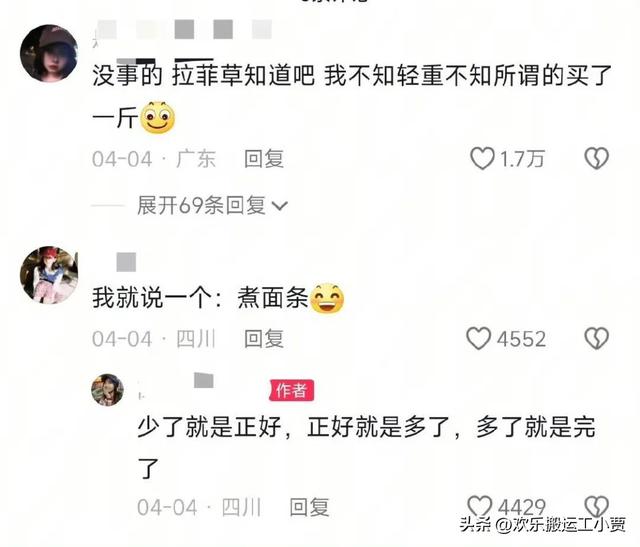Dislike the 拉菲草 comment via broken heart
The height and width of the screenshot is (547, 640).
(597, 159)
